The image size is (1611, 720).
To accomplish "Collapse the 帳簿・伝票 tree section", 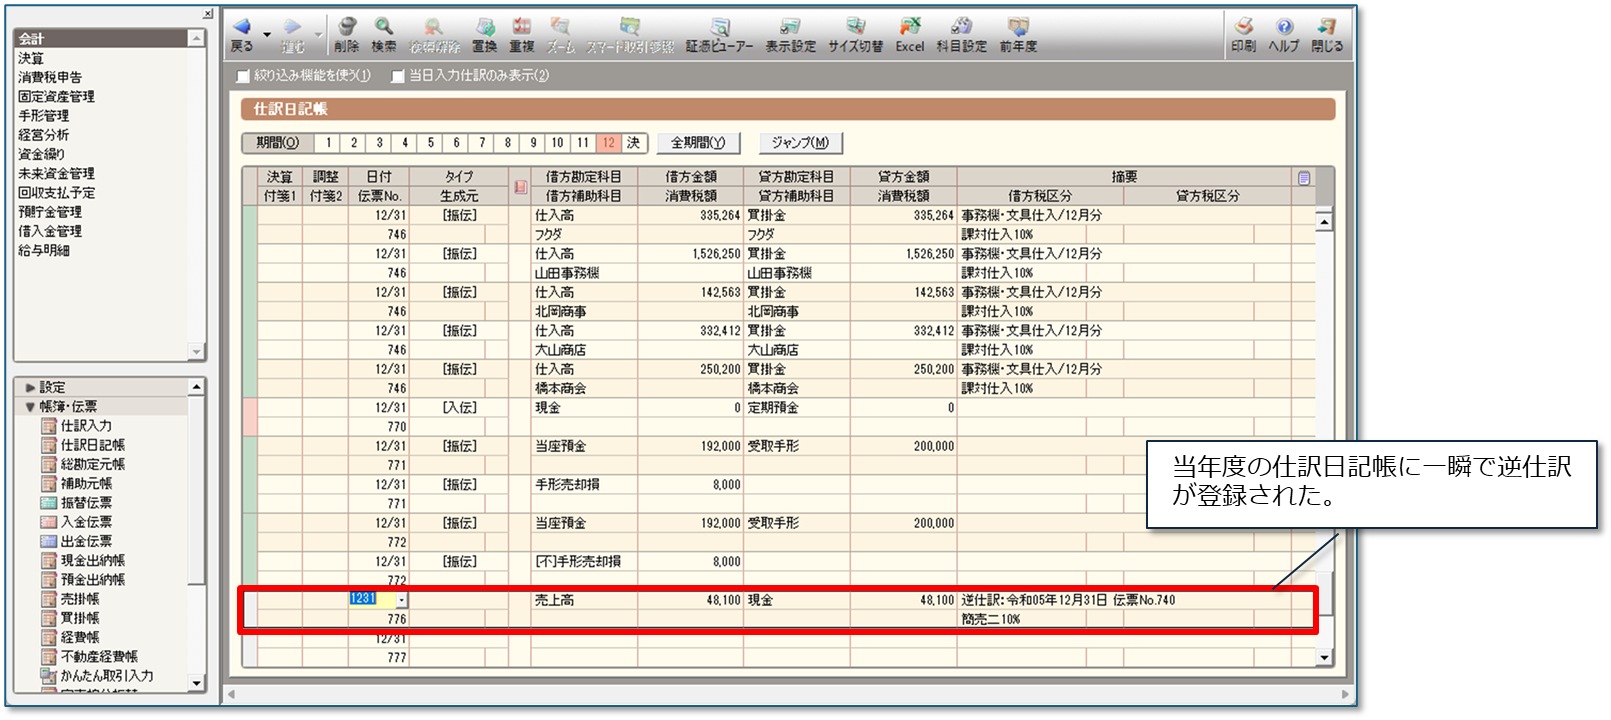I will point(30,407).
